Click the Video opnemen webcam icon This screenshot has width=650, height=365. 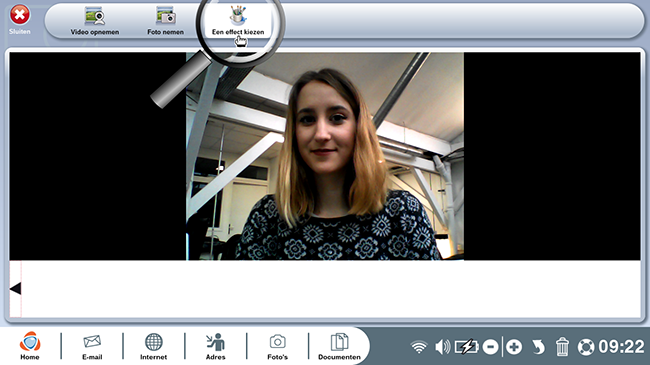pos(95,17)
